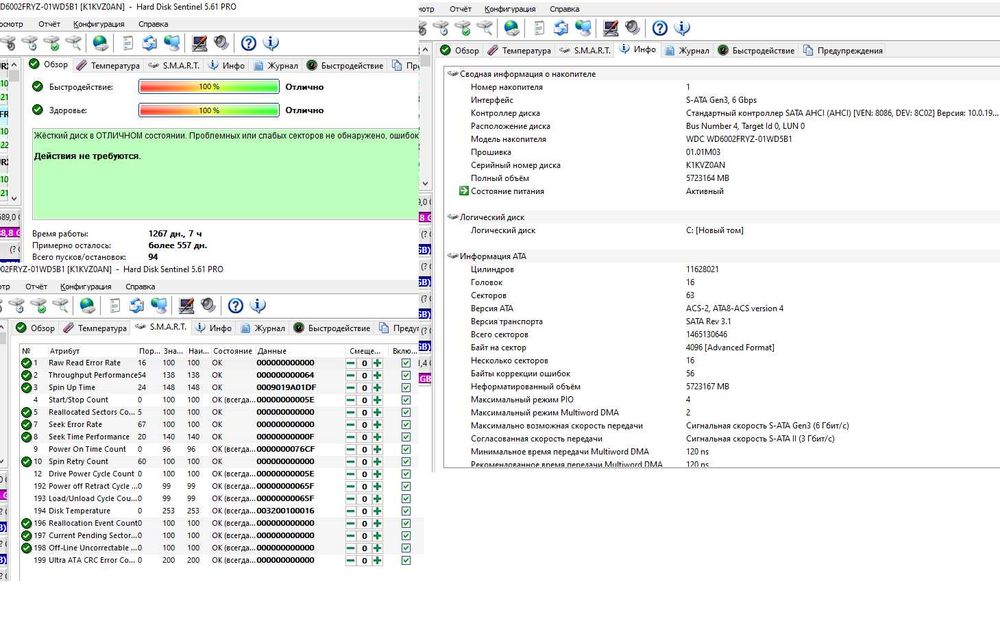Collapse the drive summary information section
This screenshot has width=1000, height=619.
click(453, 74)
